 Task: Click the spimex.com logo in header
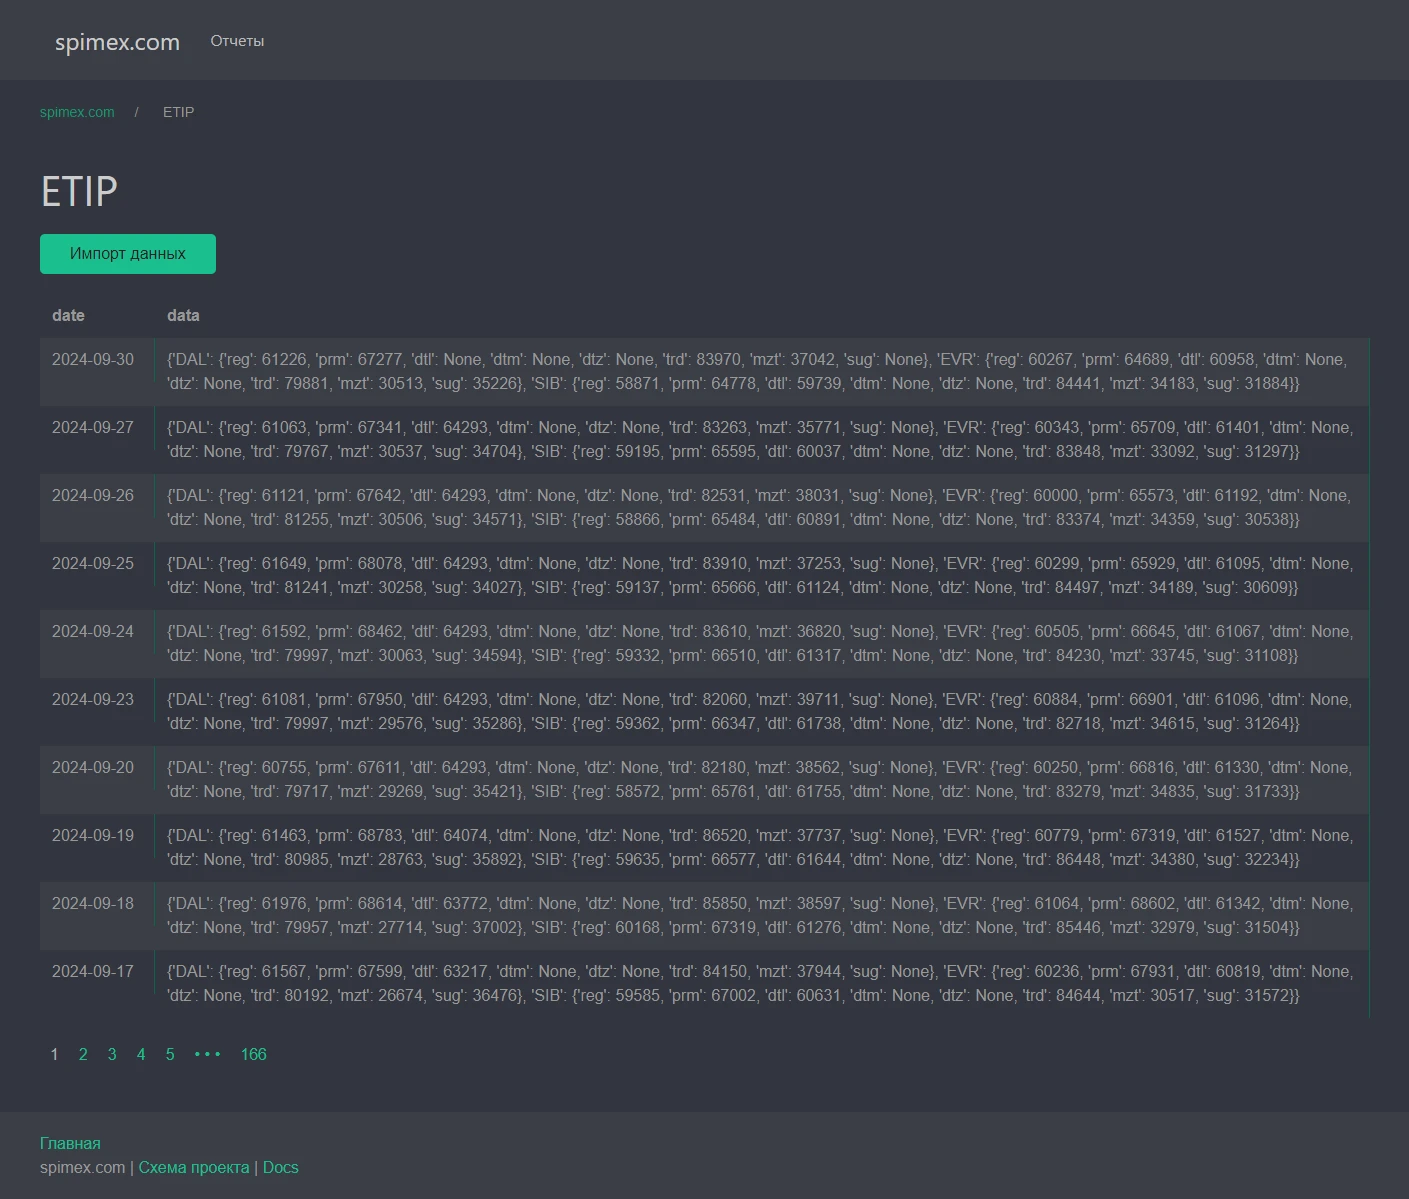pos(117,42)
